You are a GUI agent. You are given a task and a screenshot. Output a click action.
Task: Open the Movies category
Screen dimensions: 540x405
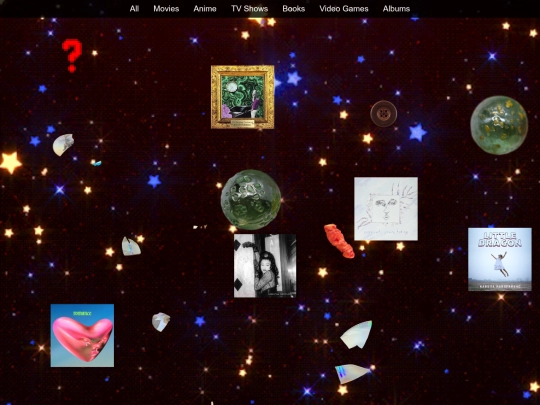coord(166,9)
